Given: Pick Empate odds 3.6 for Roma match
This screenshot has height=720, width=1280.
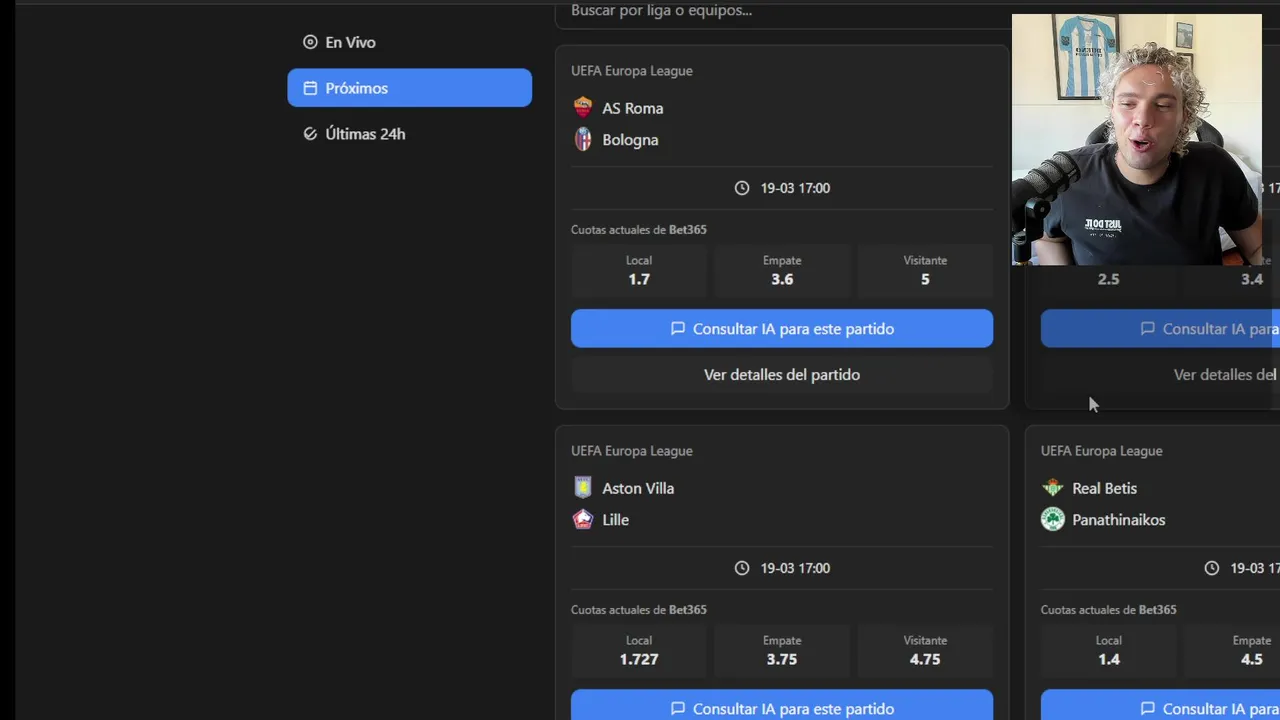Looking at the screenshot, I should [x=782, y=271].
